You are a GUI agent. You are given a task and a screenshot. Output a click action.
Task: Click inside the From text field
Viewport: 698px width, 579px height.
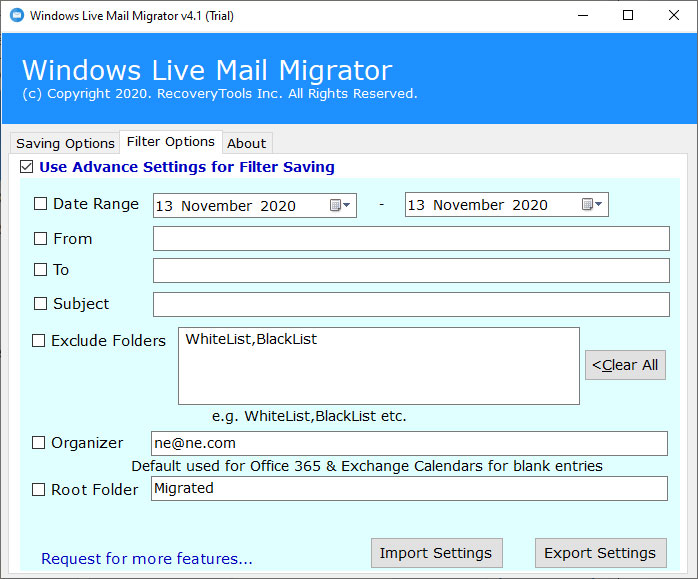click(411, 239)
